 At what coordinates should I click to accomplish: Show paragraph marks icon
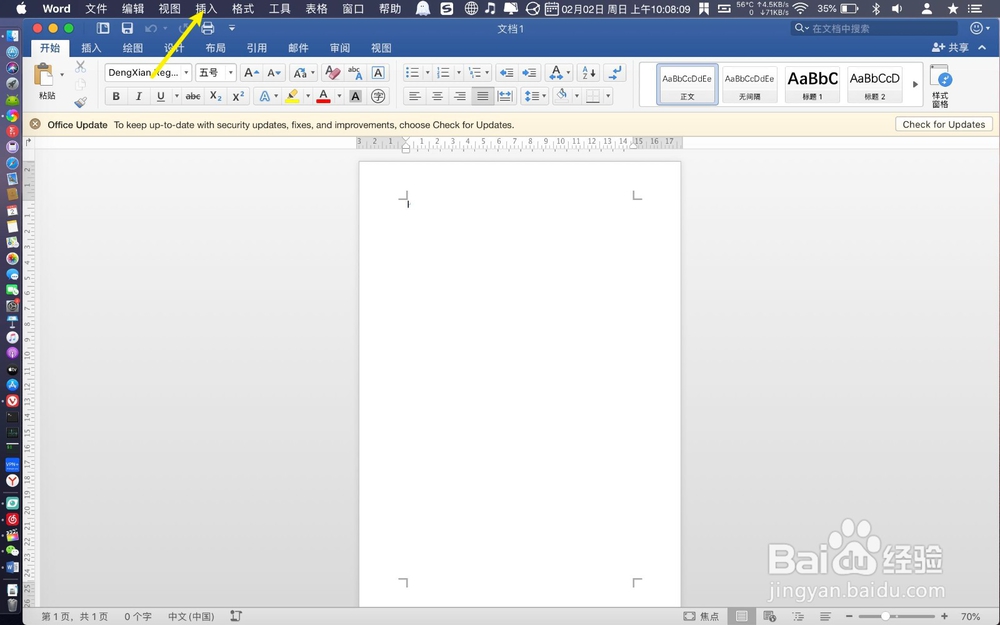coord(615,73)
